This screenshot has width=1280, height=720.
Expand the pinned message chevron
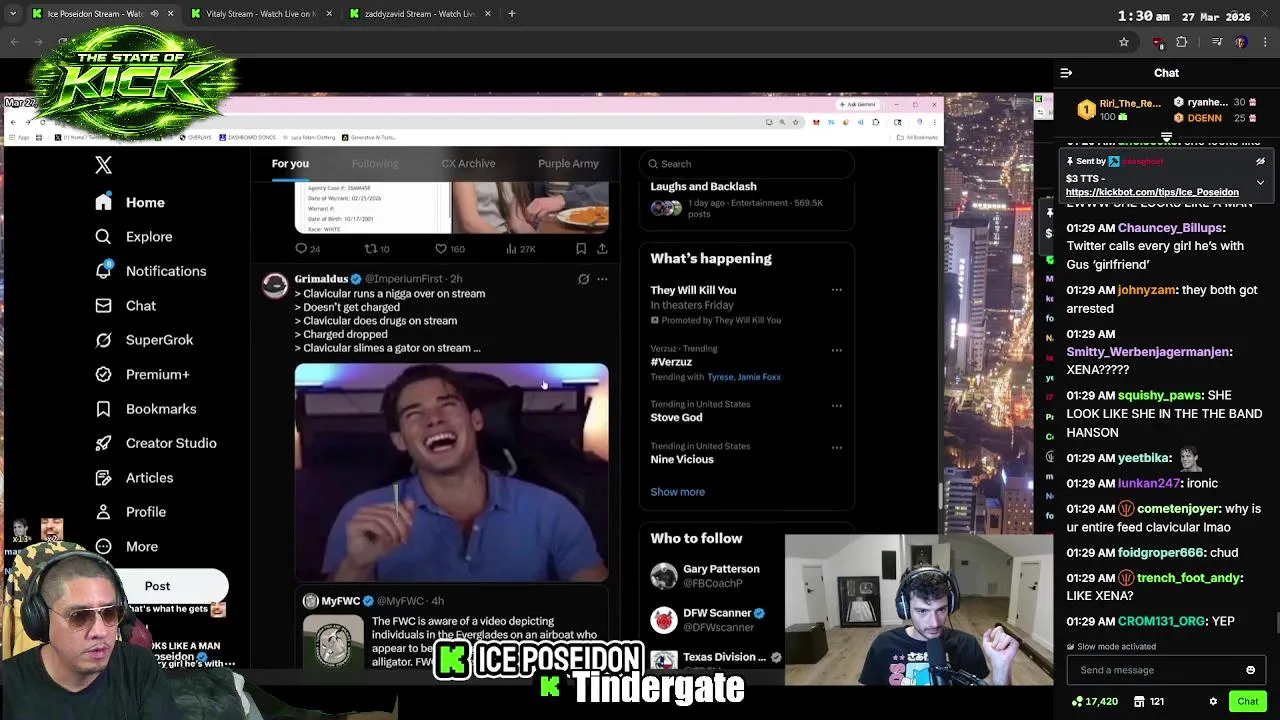click(1260, 183)
